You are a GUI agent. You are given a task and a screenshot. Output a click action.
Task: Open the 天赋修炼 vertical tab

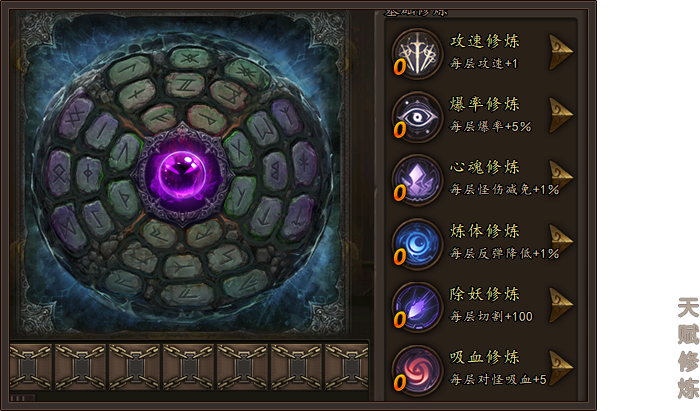pyautogui.click(x=688, y=348)
